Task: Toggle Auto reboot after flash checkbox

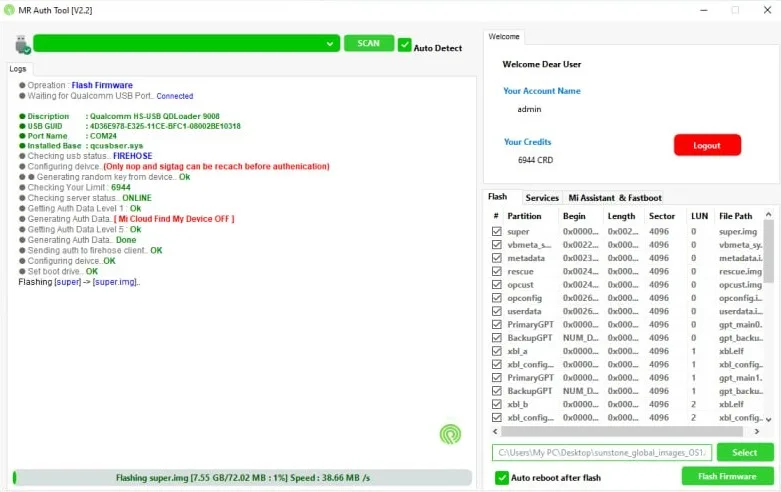Action: tap(502, 478)
